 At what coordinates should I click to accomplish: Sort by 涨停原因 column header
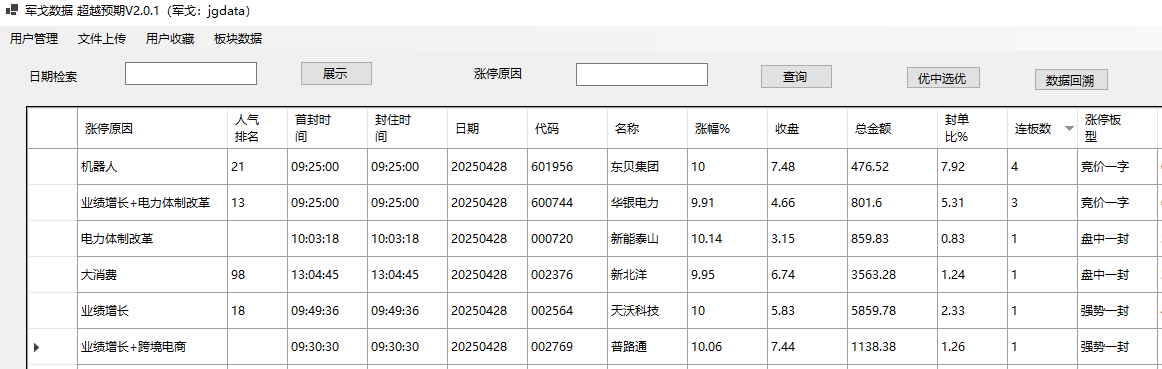coord(153,128)
